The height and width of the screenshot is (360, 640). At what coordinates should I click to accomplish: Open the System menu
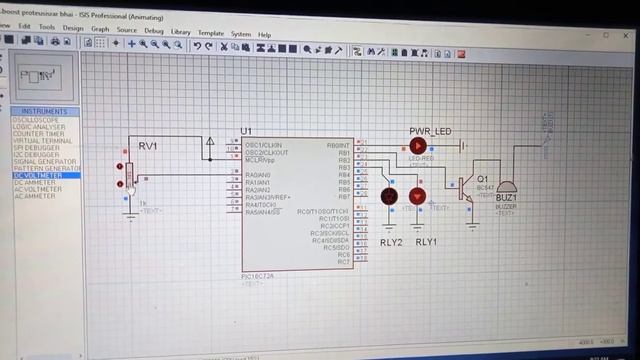pyautogui.click(x=241, y=34)
